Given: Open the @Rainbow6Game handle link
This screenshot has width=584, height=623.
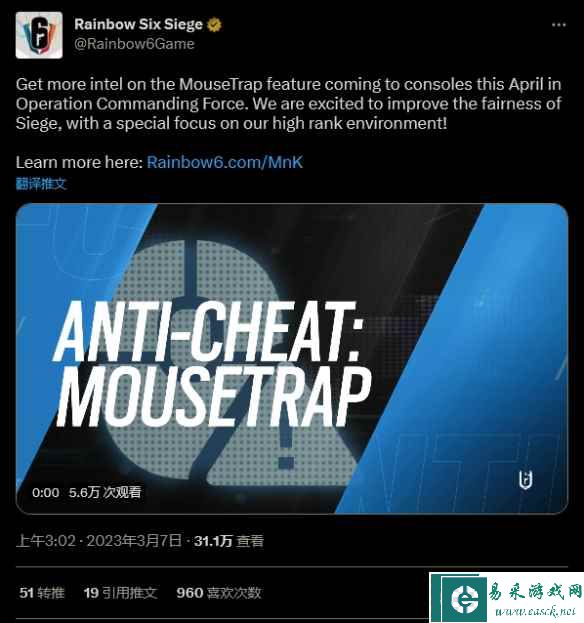Looking at the screenshot, I should point(134,44).
